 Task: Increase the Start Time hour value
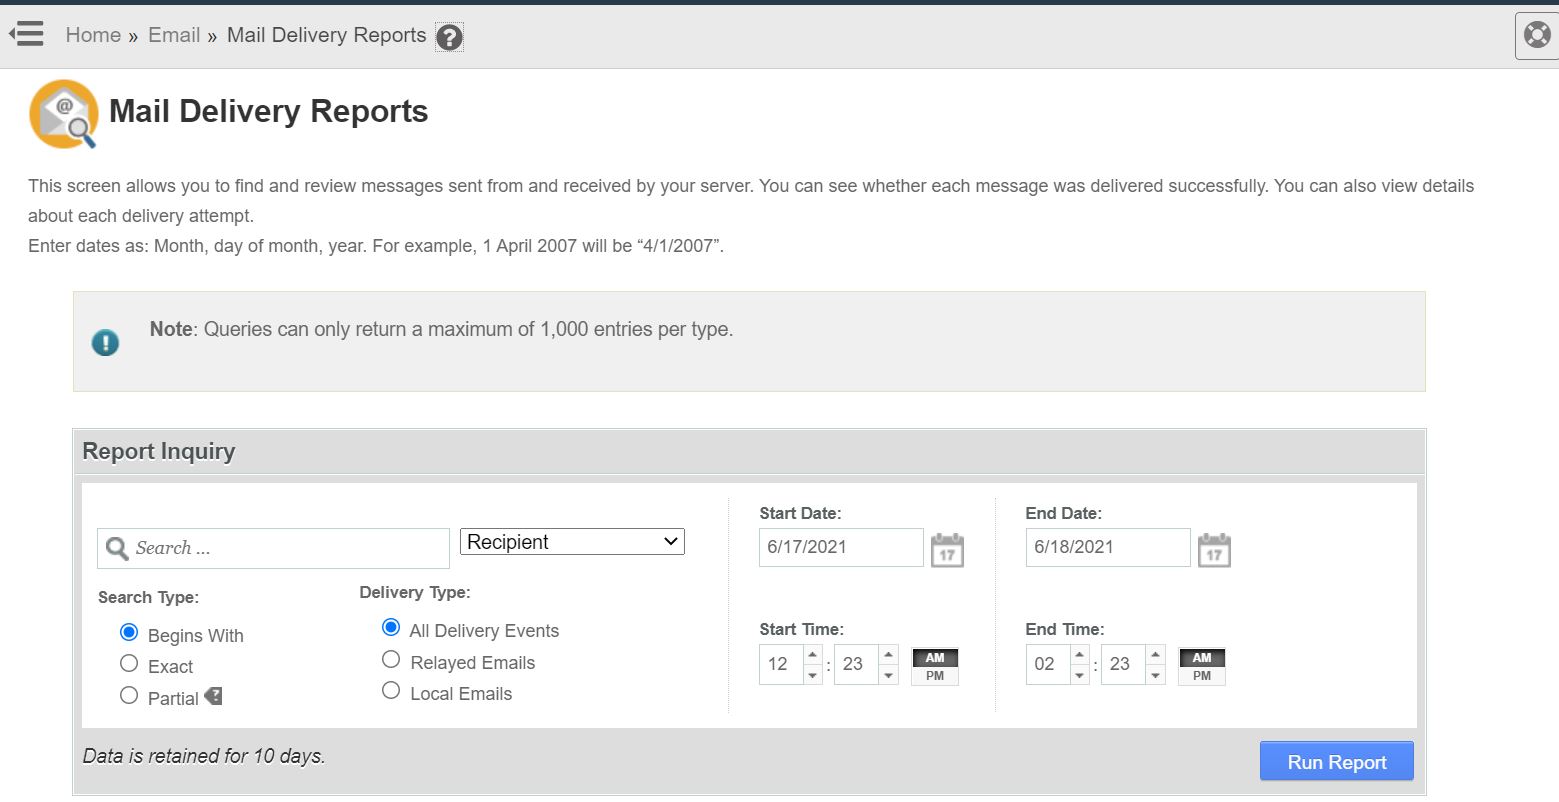(x=813, y=655)
